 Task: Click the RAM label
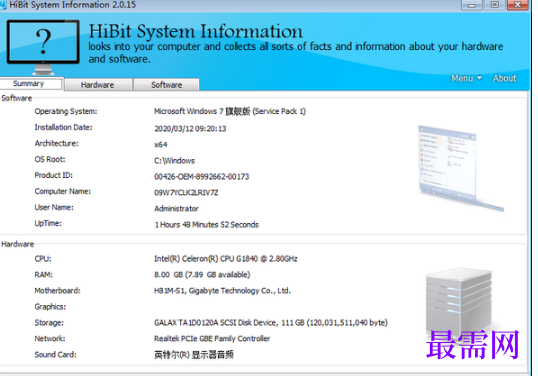coord(44,275)
